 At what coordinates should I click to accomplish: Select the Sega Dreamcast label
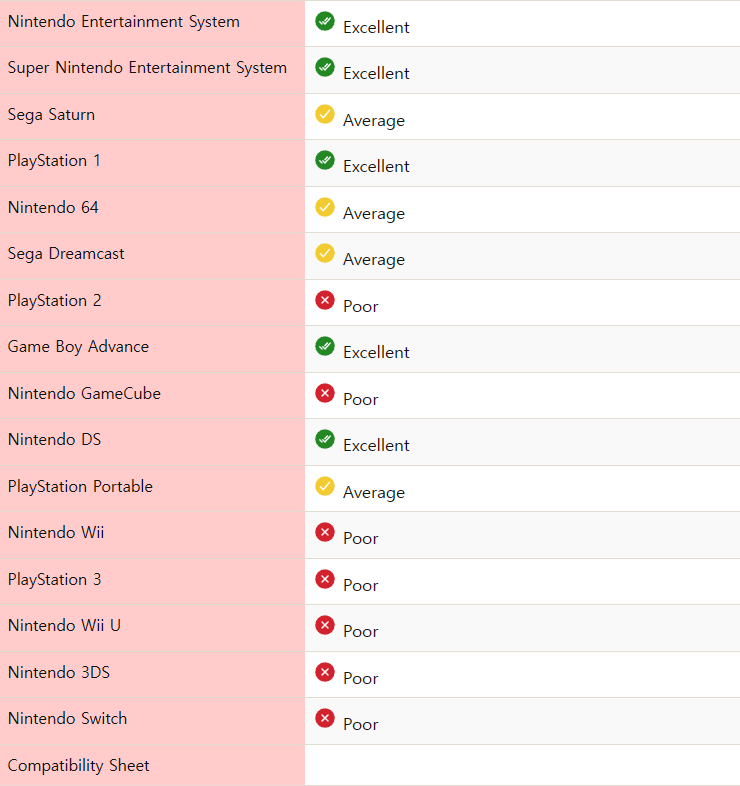point(66,254)
